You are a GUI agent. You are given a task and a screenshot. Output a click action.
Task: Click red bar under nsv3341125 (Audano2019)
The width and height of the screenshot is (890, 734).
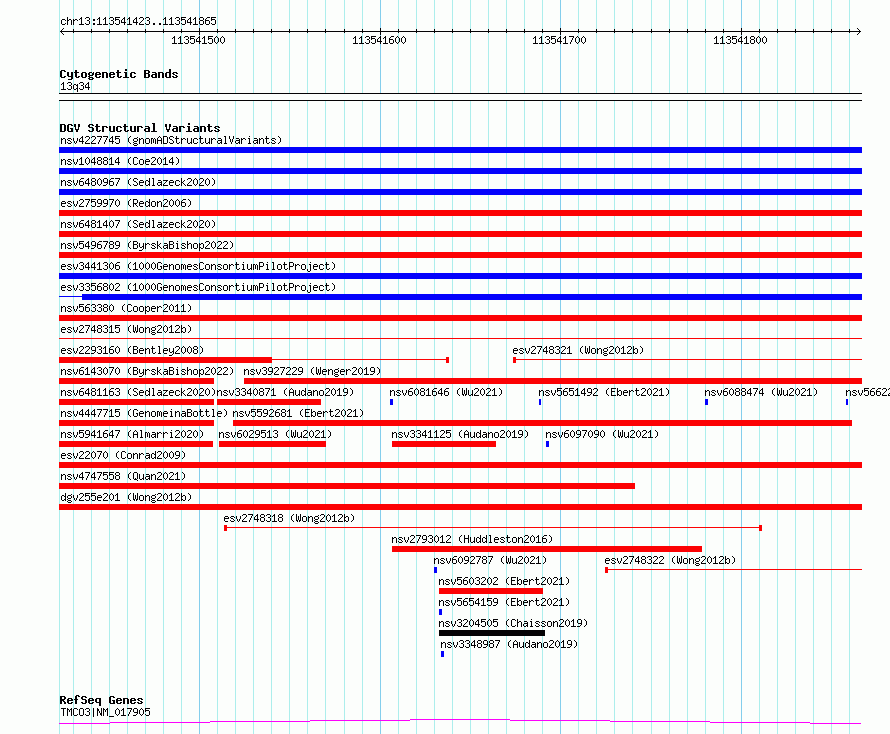pos(444,444)
